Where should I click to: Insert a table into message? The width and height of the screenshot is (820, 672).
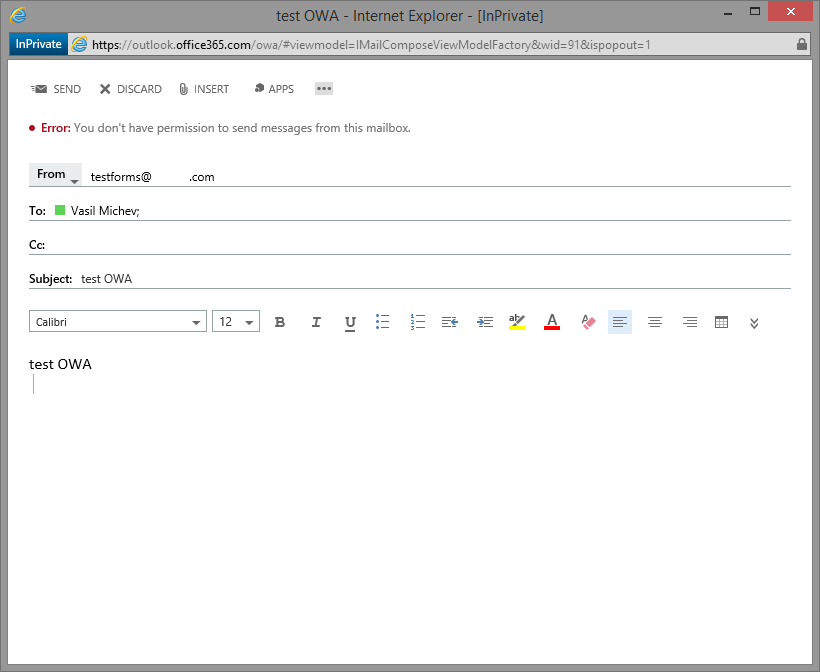(x=721, y=322)
